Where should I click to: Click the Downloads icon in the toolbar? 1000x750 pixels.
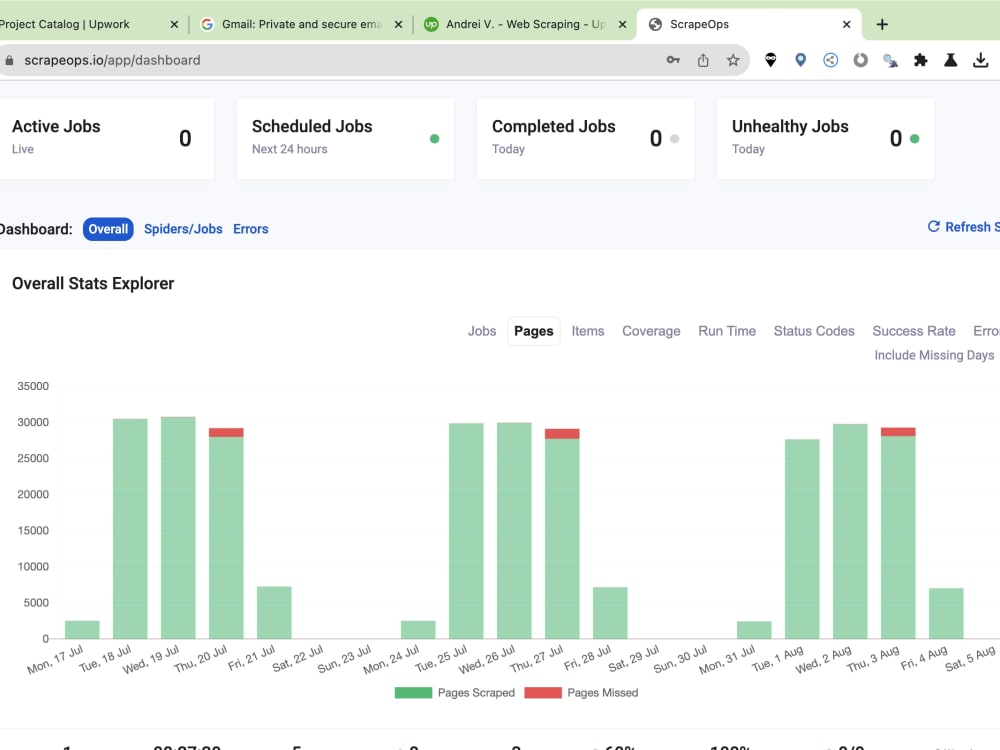[x=981, y=60]
